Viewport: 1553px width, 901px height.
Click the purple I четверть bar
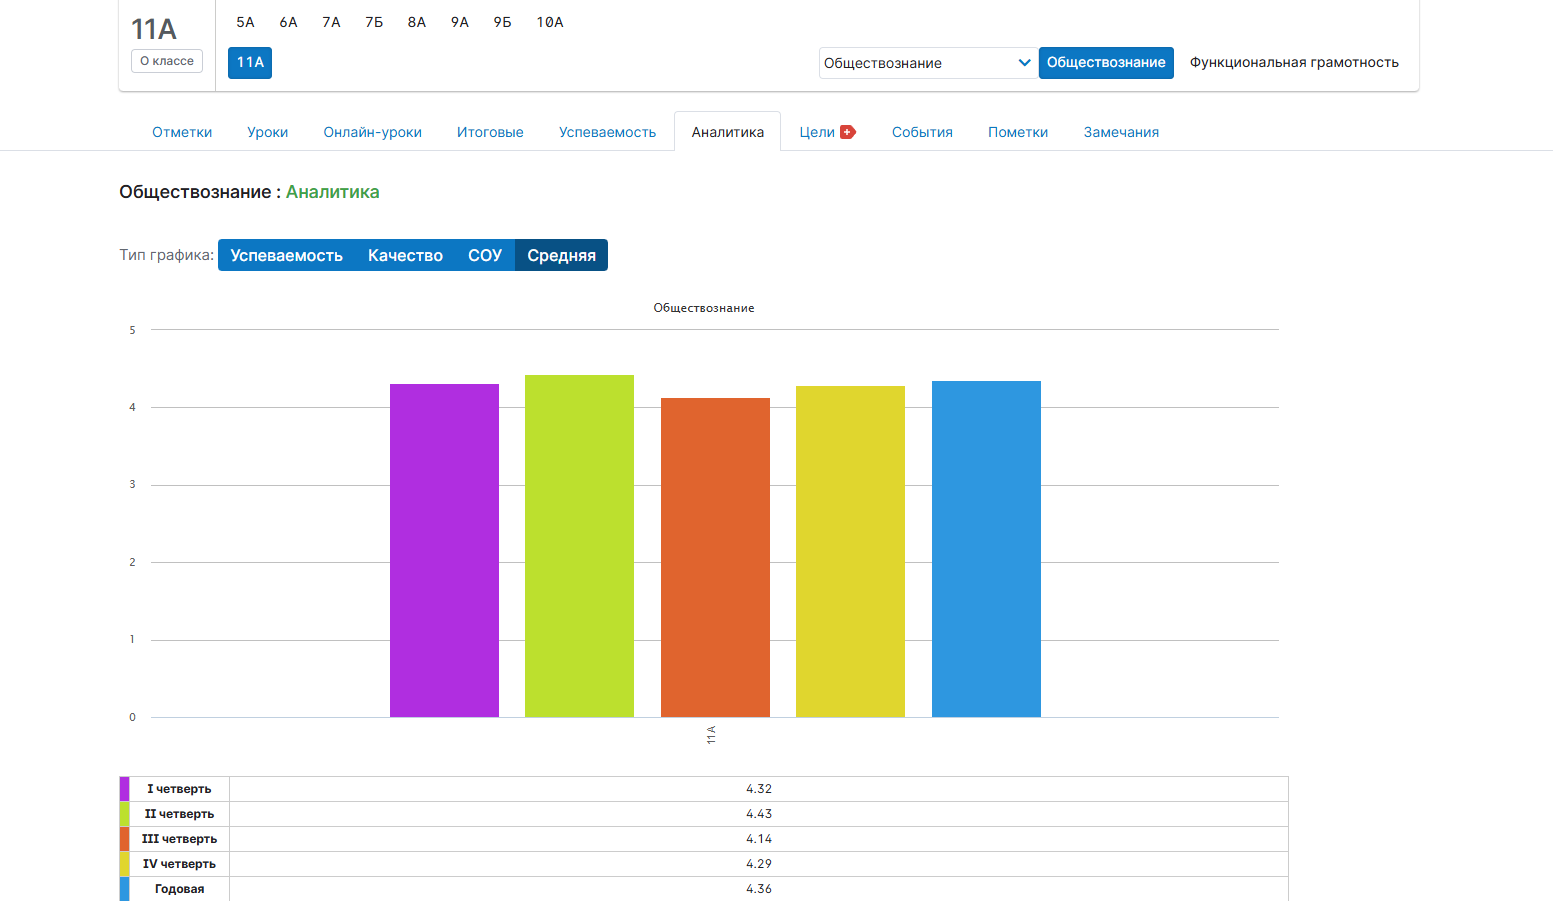444,550
